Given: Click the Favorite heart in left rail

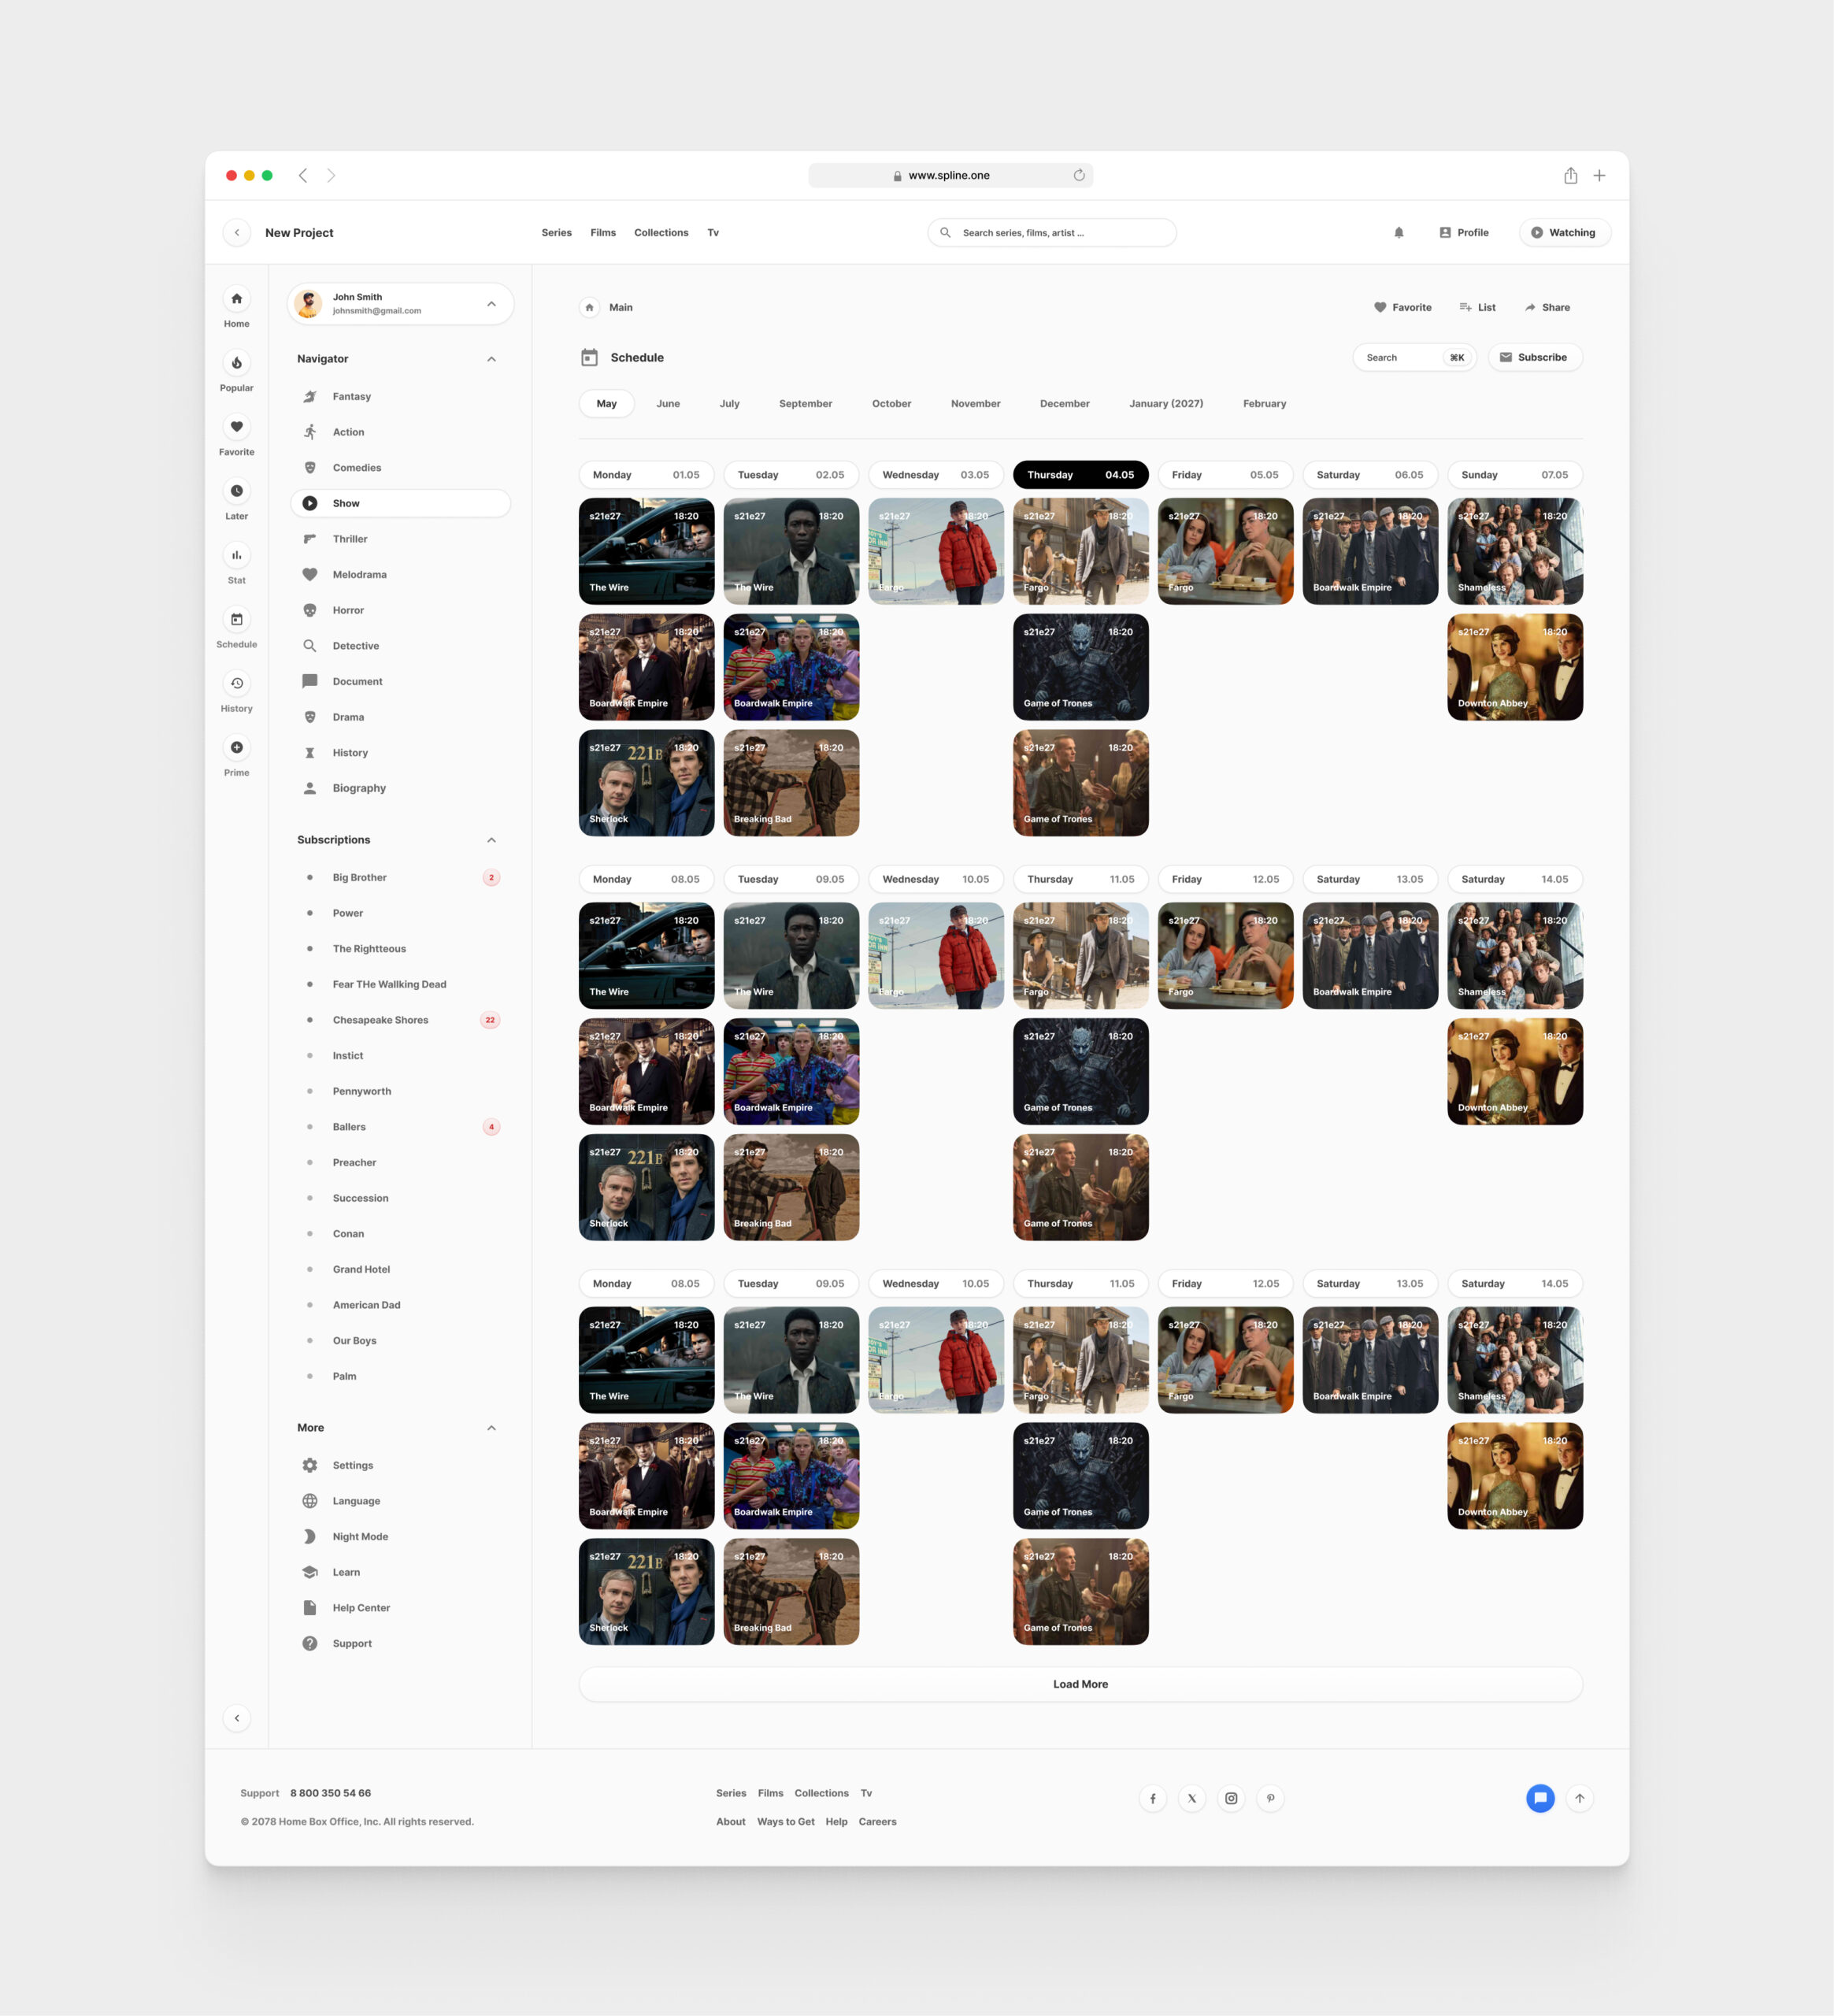Looking at the screenshot, I should click(236, 427).
